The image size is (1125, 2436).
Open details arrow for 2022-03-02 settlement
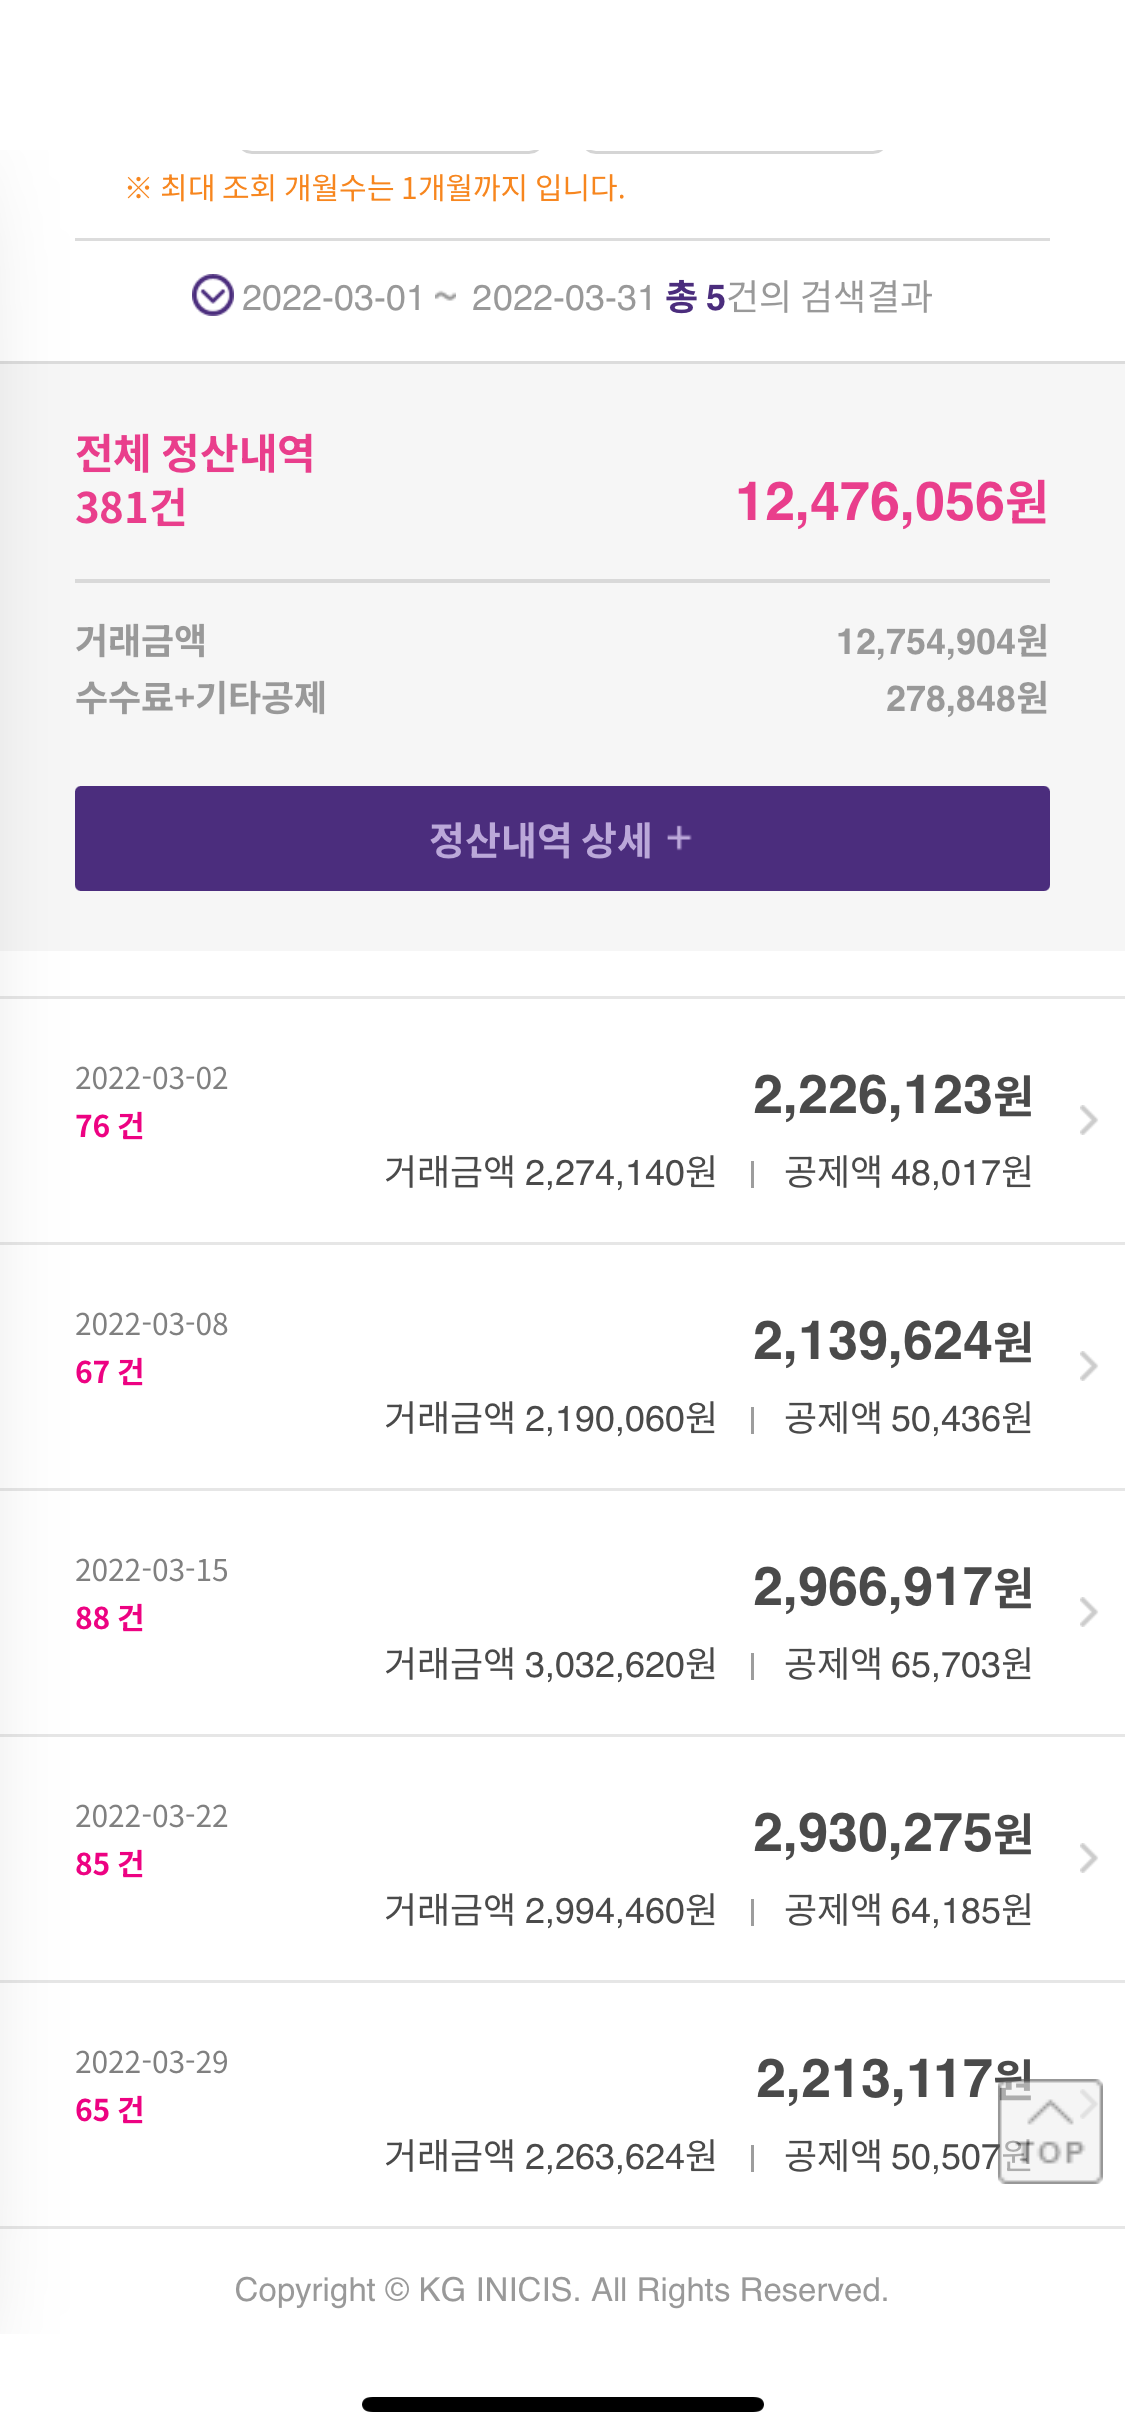[x=1088, y=1120]
